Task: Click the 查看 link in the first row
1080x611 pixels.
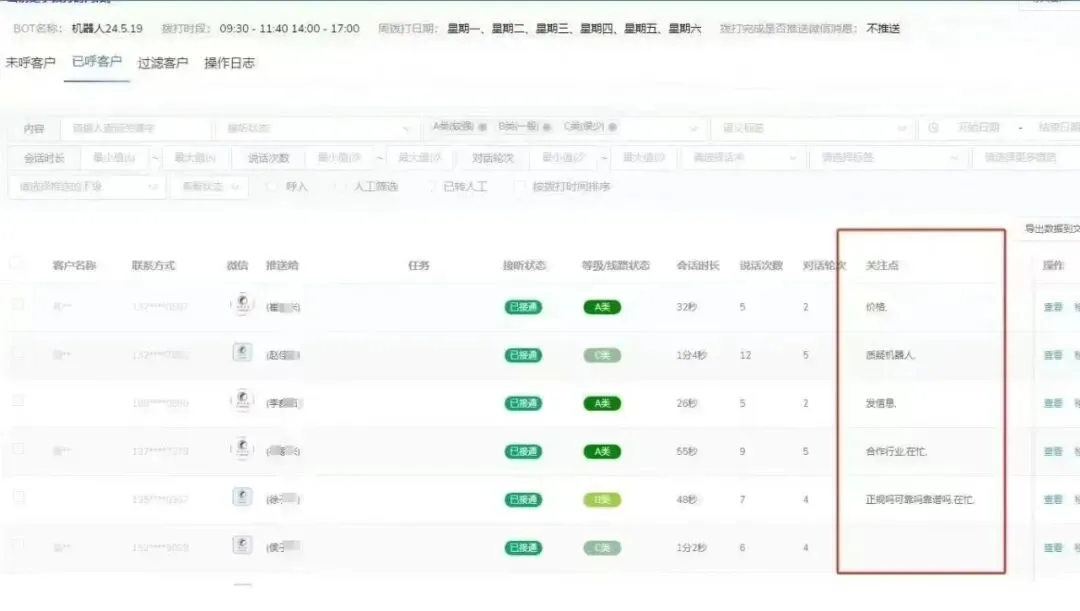Action: click(x=1050, y=306)
